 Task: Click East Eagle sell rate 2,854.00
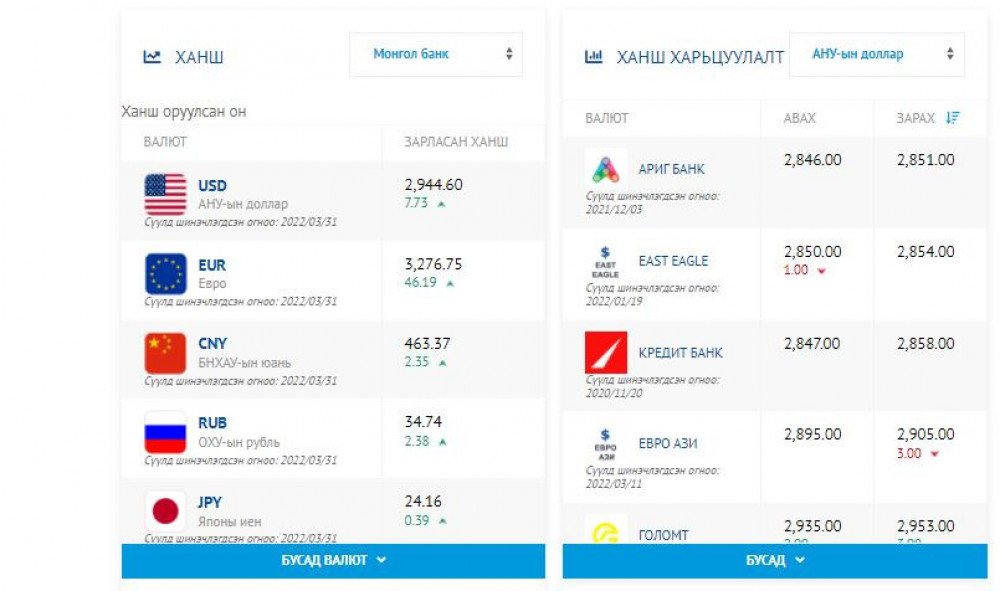925,252
